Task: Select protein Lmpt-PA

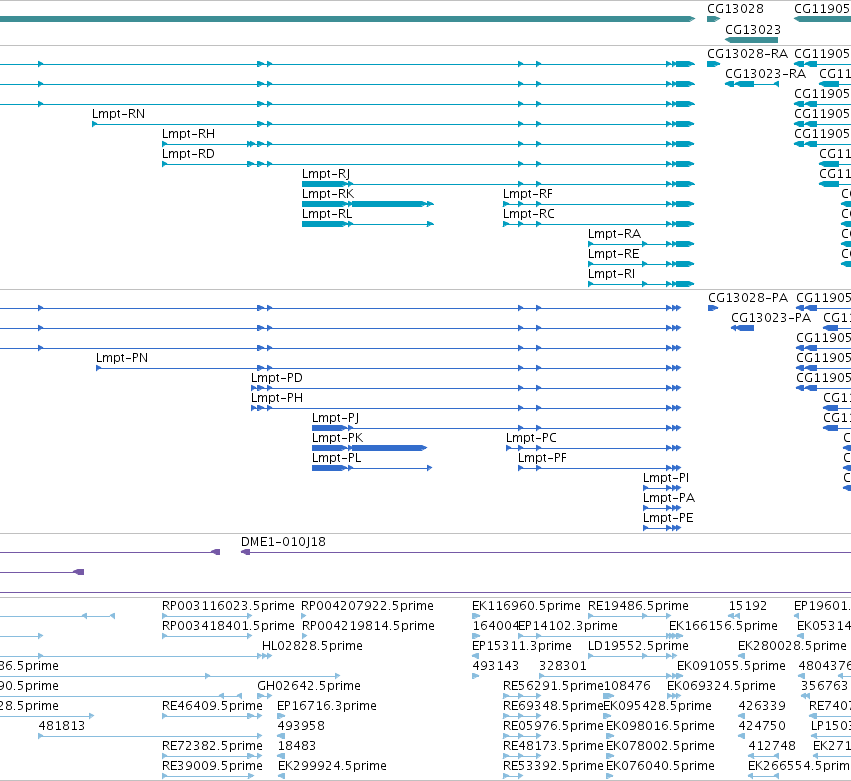Action: 669,498
